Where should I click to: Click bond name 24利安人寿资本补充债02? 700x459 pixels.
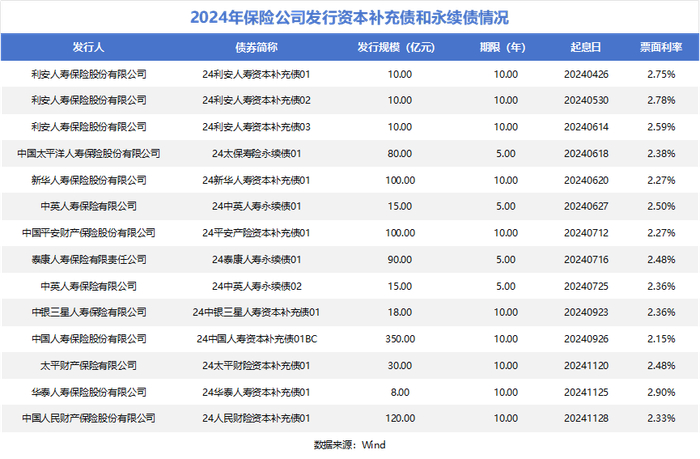(x=256, y=100)
